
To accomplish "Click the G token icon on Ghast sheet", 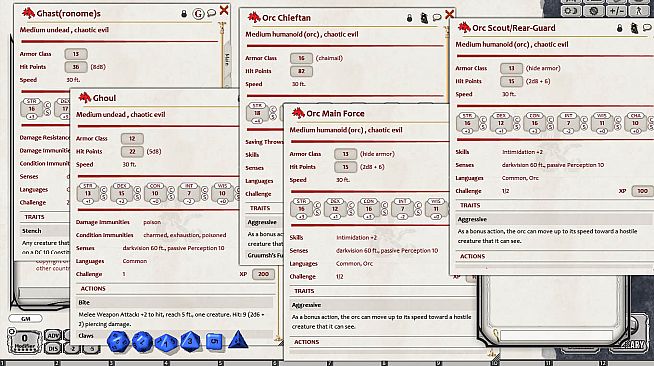I will (199, 14).
